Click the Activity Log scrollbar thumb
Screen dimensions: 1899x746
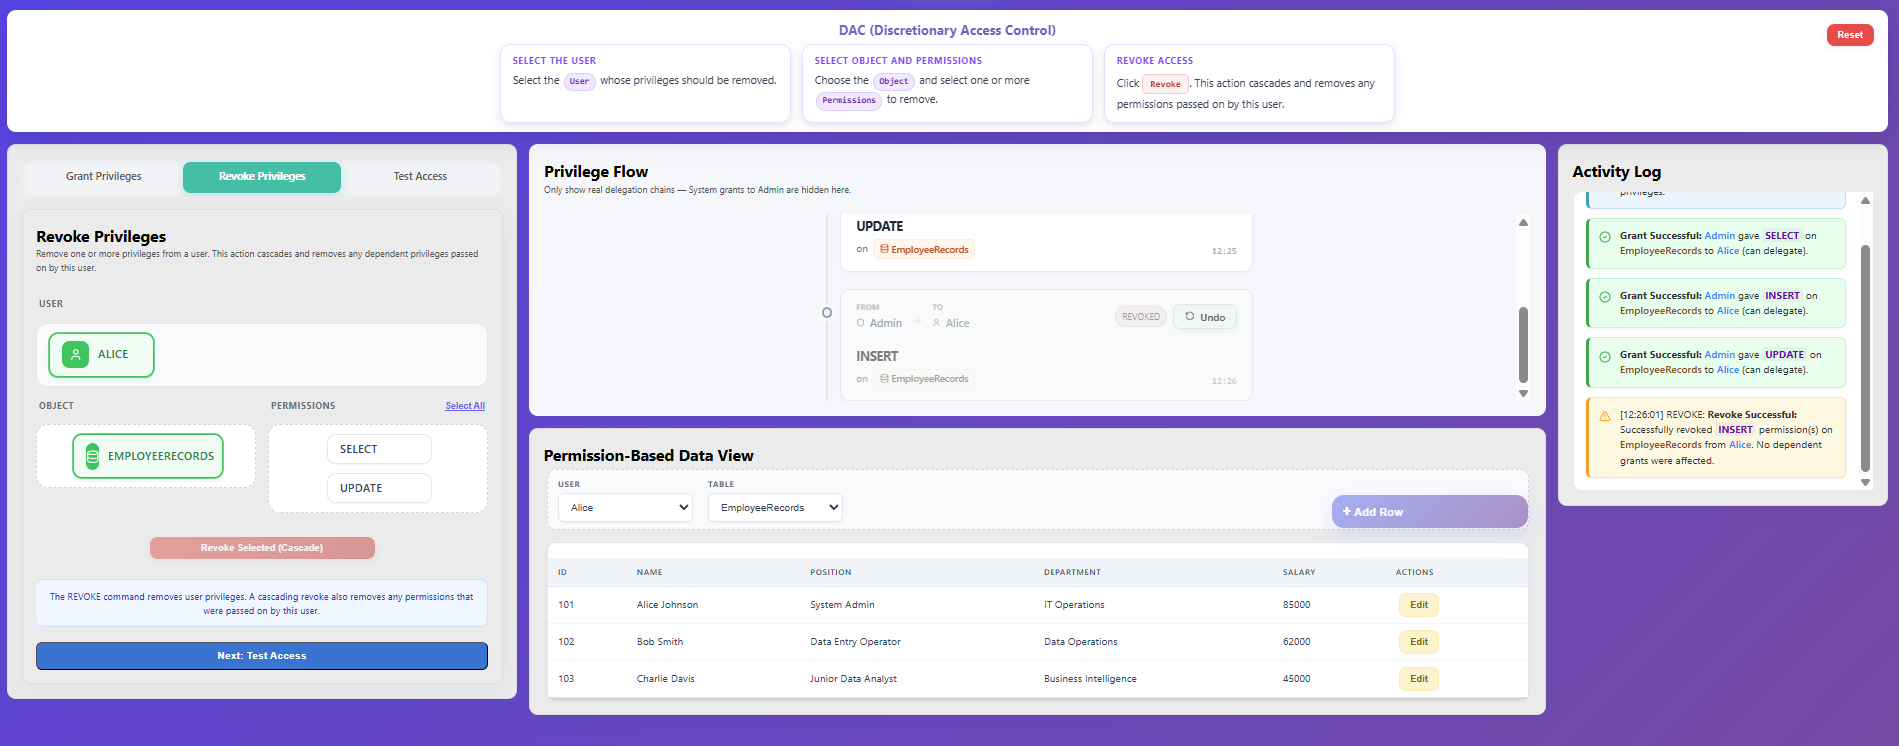(1865, 358)
